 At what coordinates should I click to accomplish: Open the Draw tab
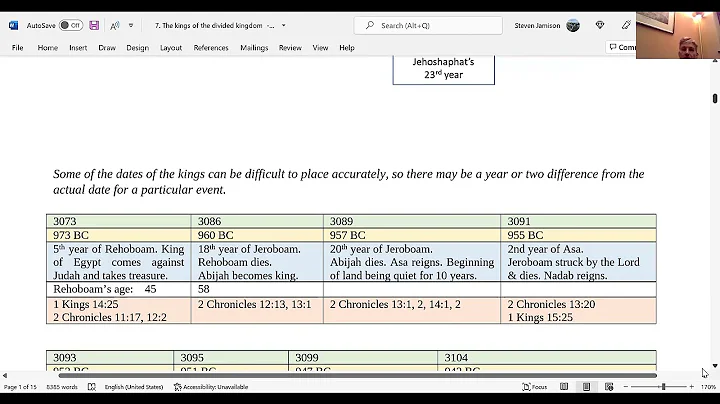coord(107,48)
